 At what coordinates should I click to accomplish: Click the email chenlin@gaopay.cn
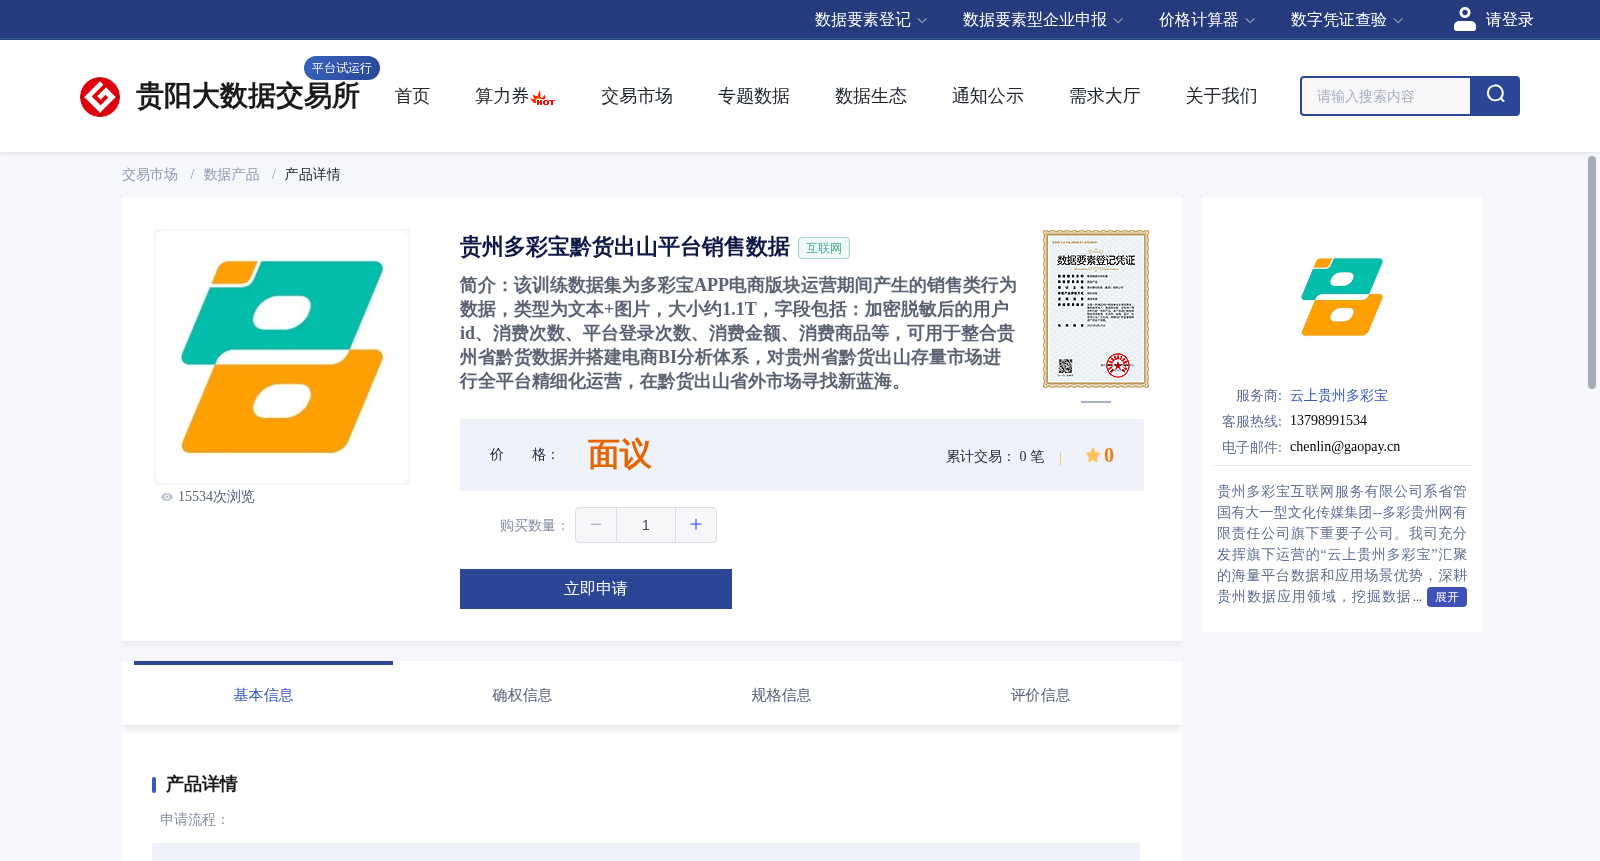pos(1345,447)
